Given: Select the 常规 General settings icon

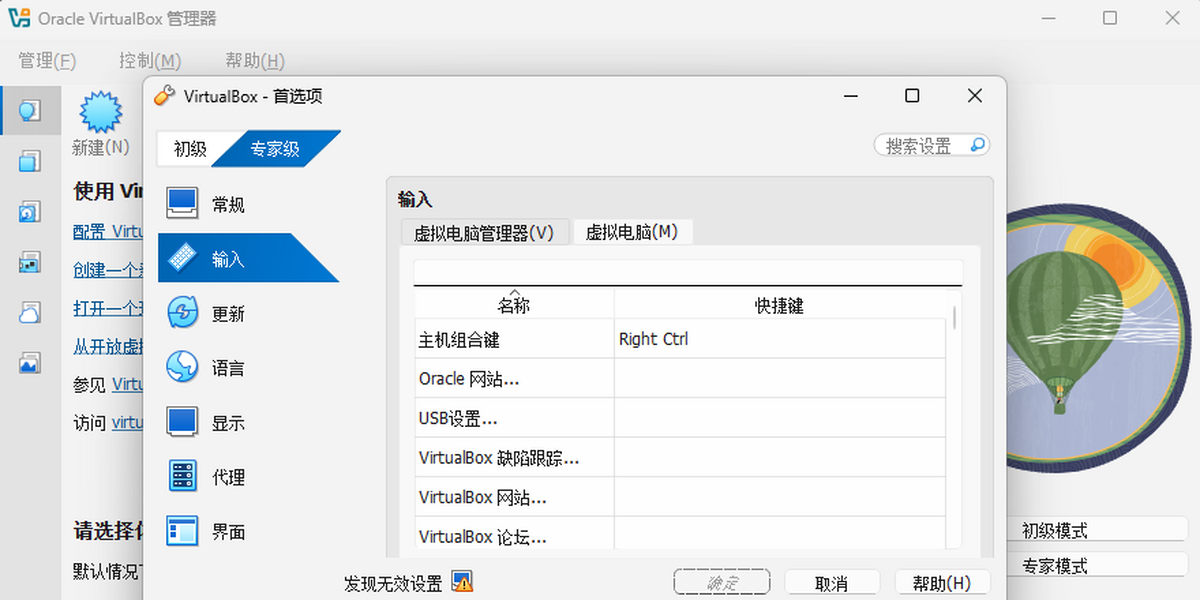Looking at the screenshot, I should pyautogui.click(x=182, y=204).
